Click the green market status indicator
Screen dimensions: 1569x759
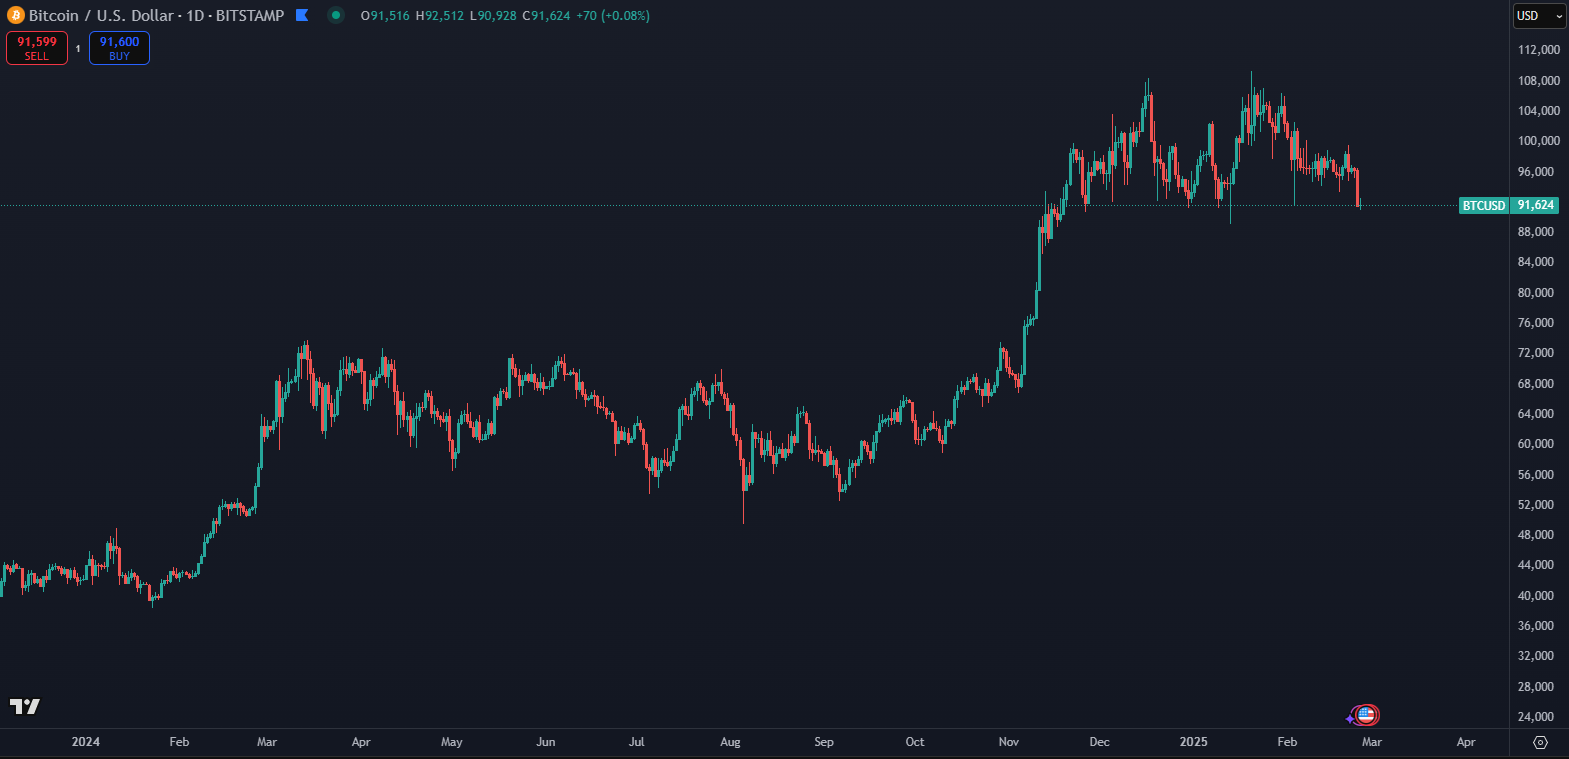[x=336, y=15]
